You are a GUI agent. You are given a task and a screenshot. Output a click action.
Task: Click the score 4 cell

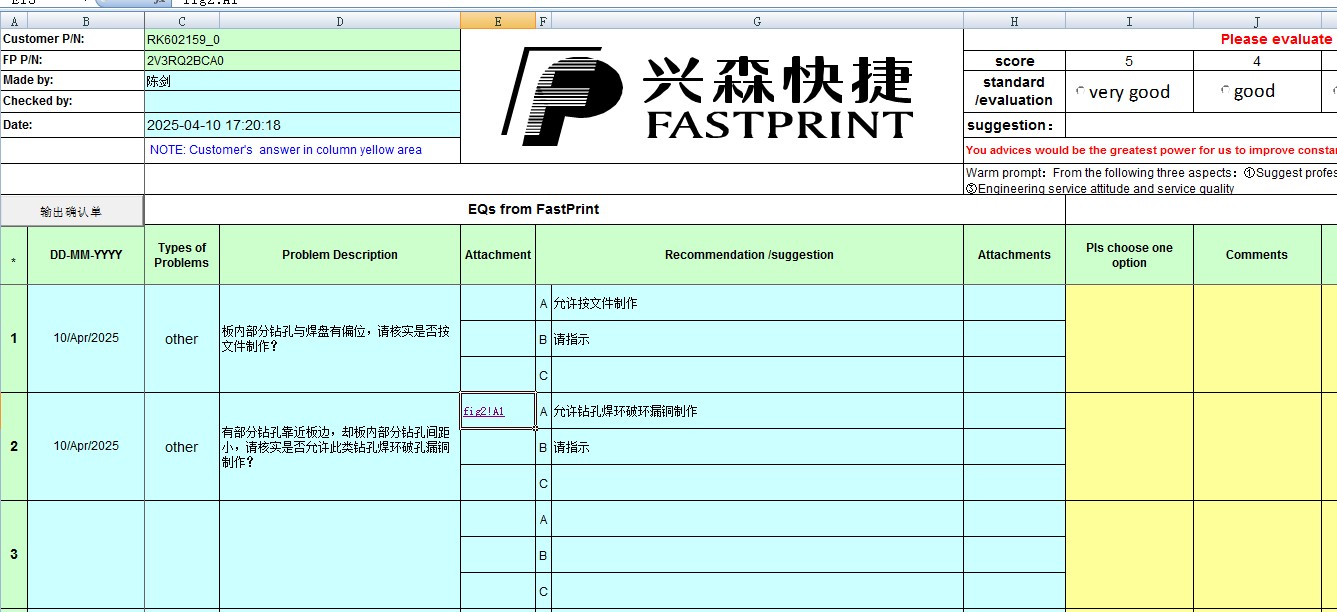(1257, 61)
